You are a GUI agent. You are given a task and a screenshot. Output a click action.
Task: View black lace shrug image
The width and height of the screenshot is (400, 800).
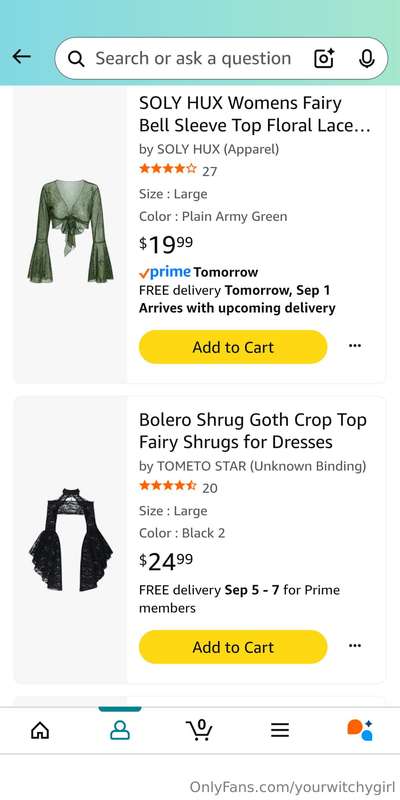point(70,540)
